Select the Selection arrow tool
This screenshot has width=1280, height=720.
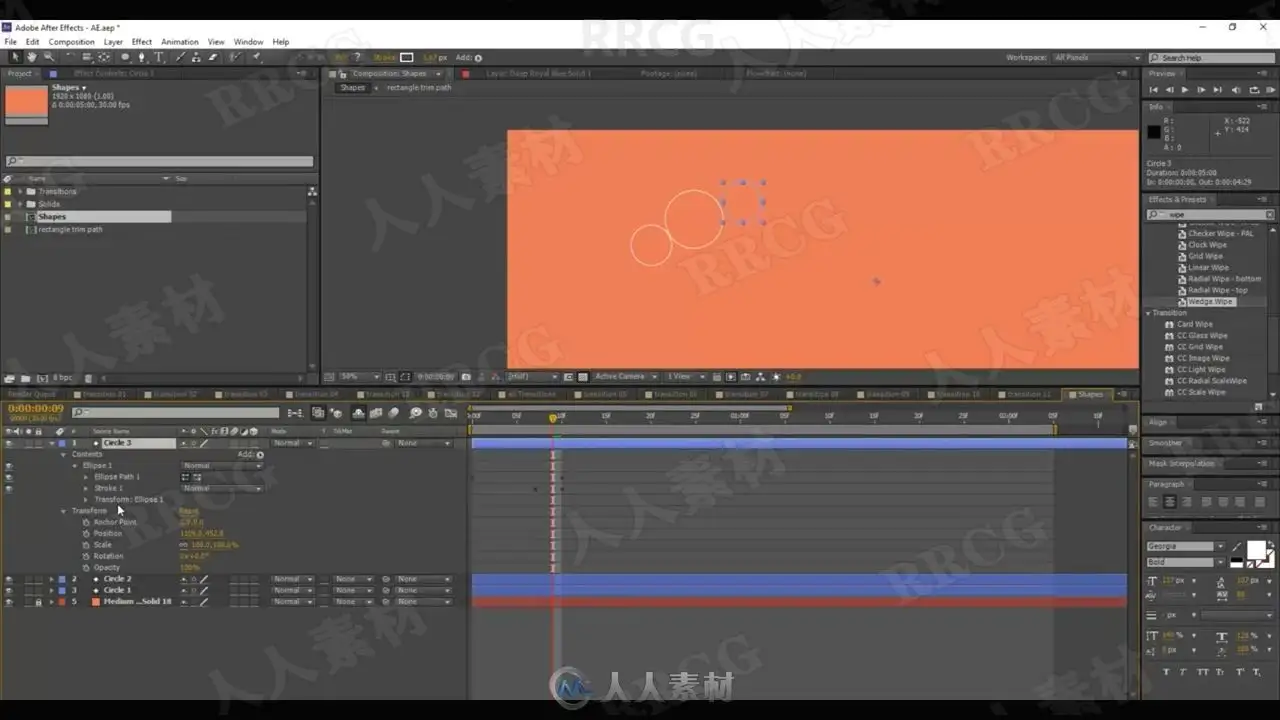(15, 57)
